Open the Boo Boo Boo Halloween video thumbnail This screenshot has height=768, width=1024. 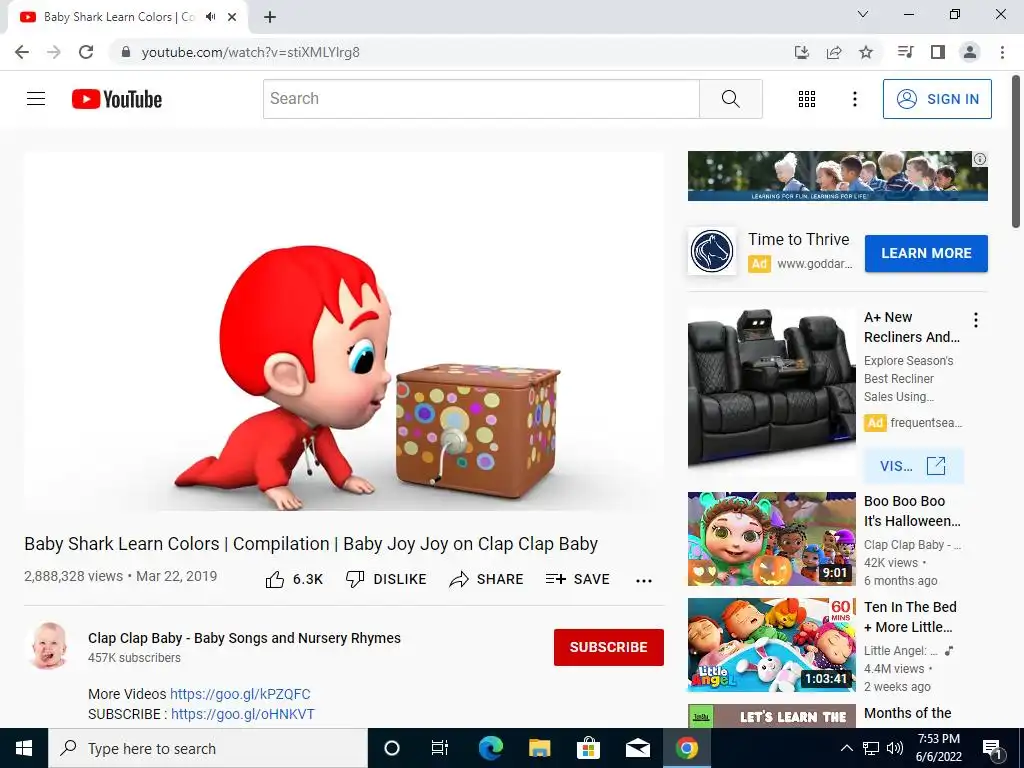(x=771, y=539)
